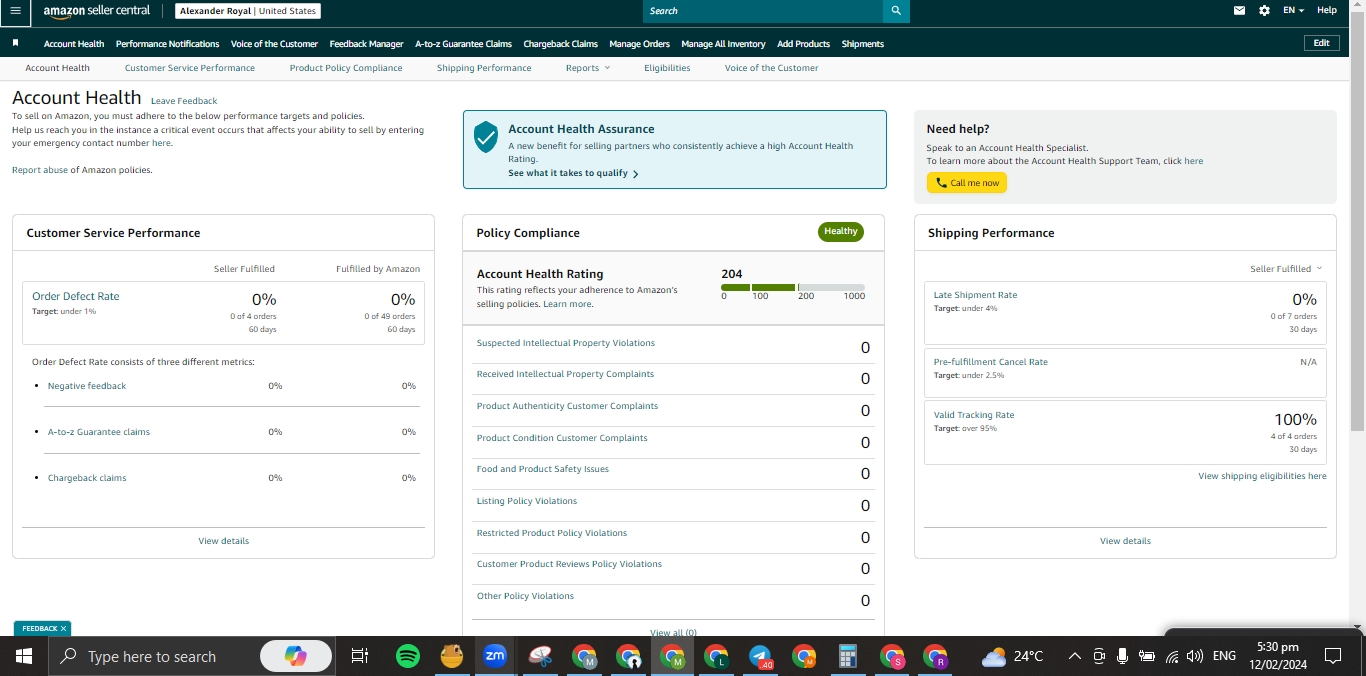Viewport: 1366px width, 676px height.
Task: Open Restricted Product Policy Violations
Action: 551,533
